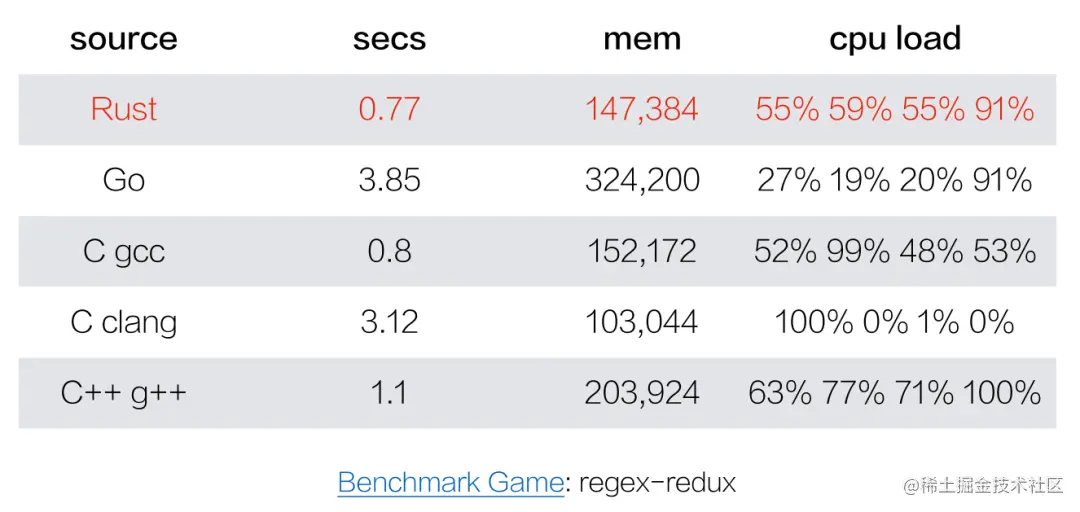
Task: Click Go's 3.85 secs value
Action: click(x=390, y=181)
